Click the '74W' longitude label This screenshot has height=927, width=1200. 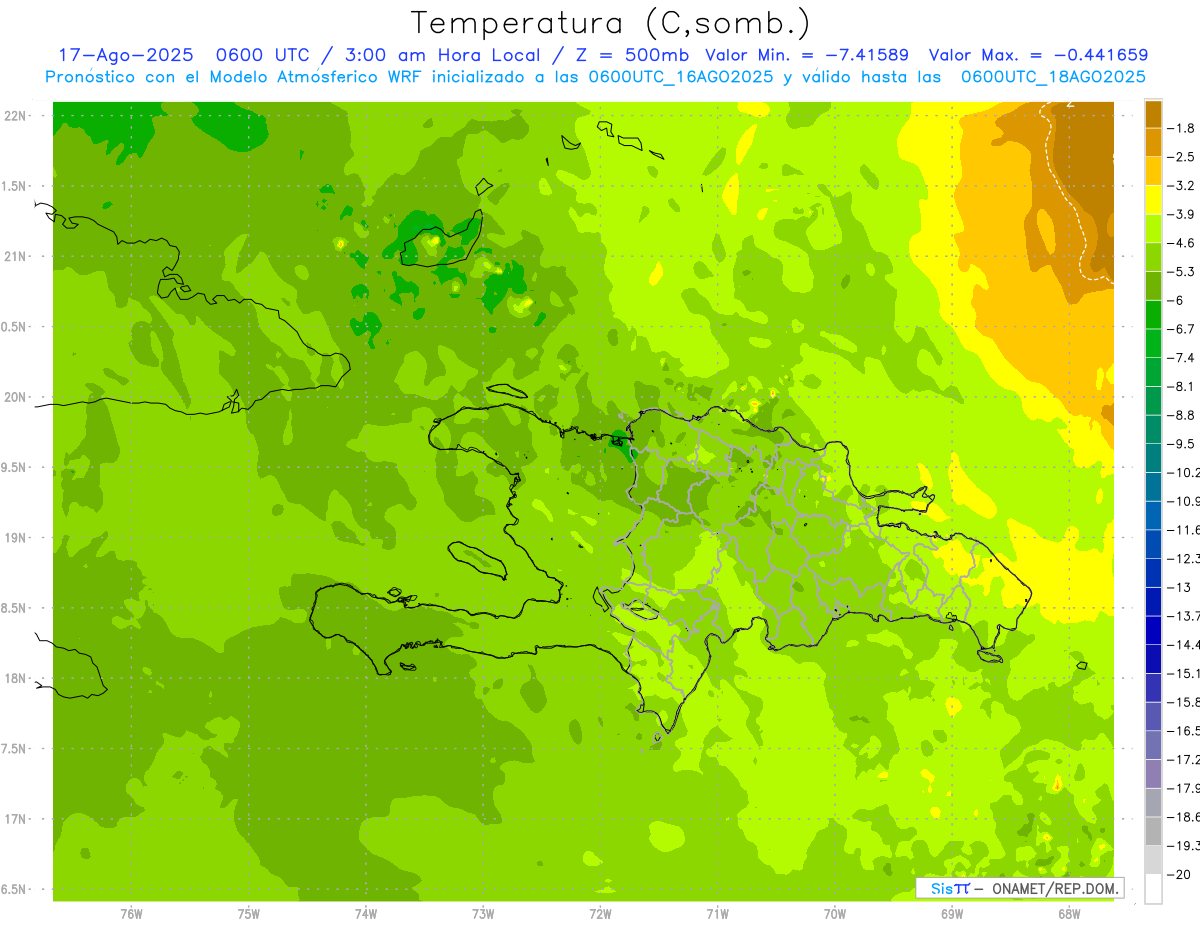click(366, 913)
